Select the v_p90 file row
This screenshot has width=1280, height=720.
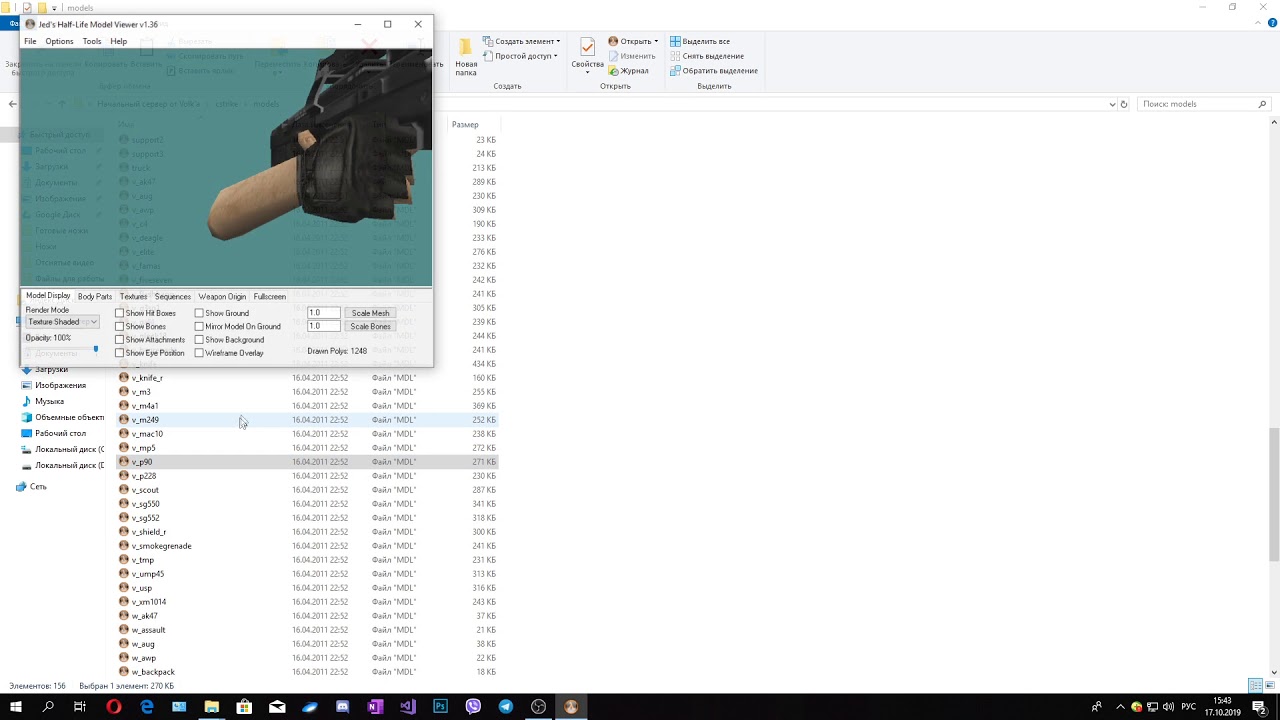[307, 462]
